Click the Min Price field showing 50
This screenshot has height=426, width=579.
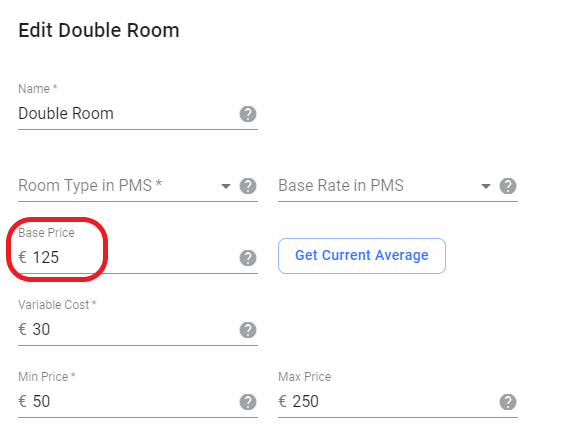click(127, 401)
